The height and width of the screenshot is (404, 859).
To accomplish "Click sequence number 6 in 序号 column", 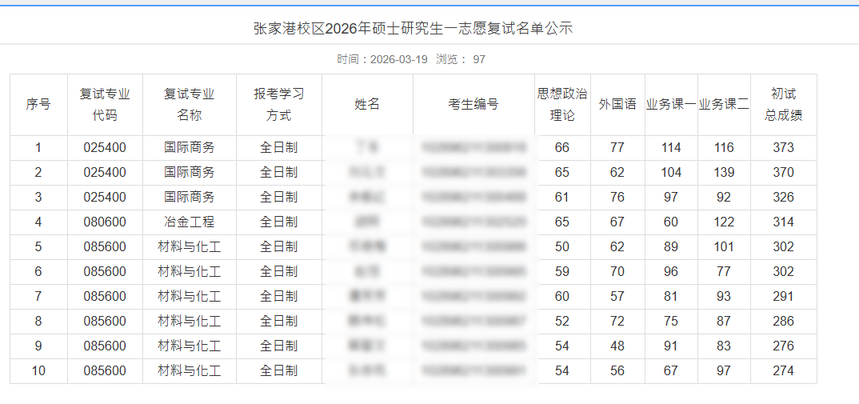I will tap(38, 271).
